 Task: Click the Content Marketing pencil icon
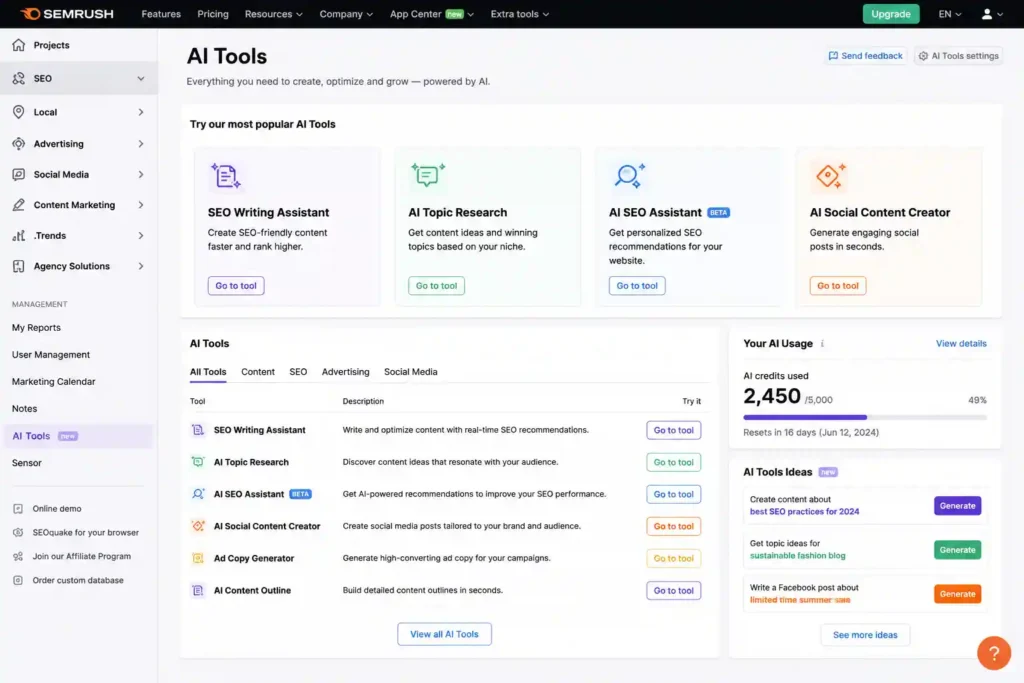tap(18, 205)
